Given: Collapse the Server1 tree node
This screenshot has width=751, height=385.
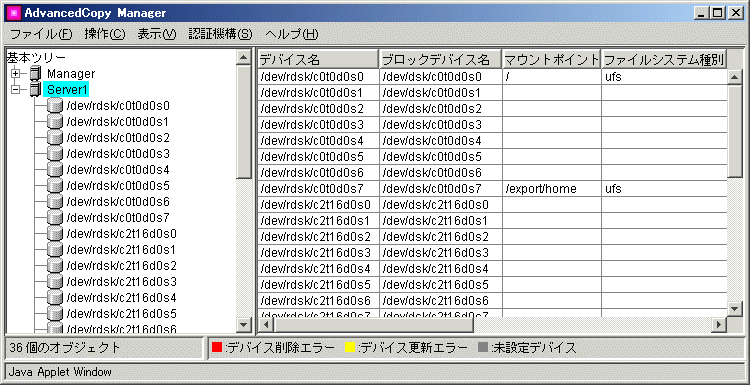Looking at the screenshot, I should click(17, 90).
